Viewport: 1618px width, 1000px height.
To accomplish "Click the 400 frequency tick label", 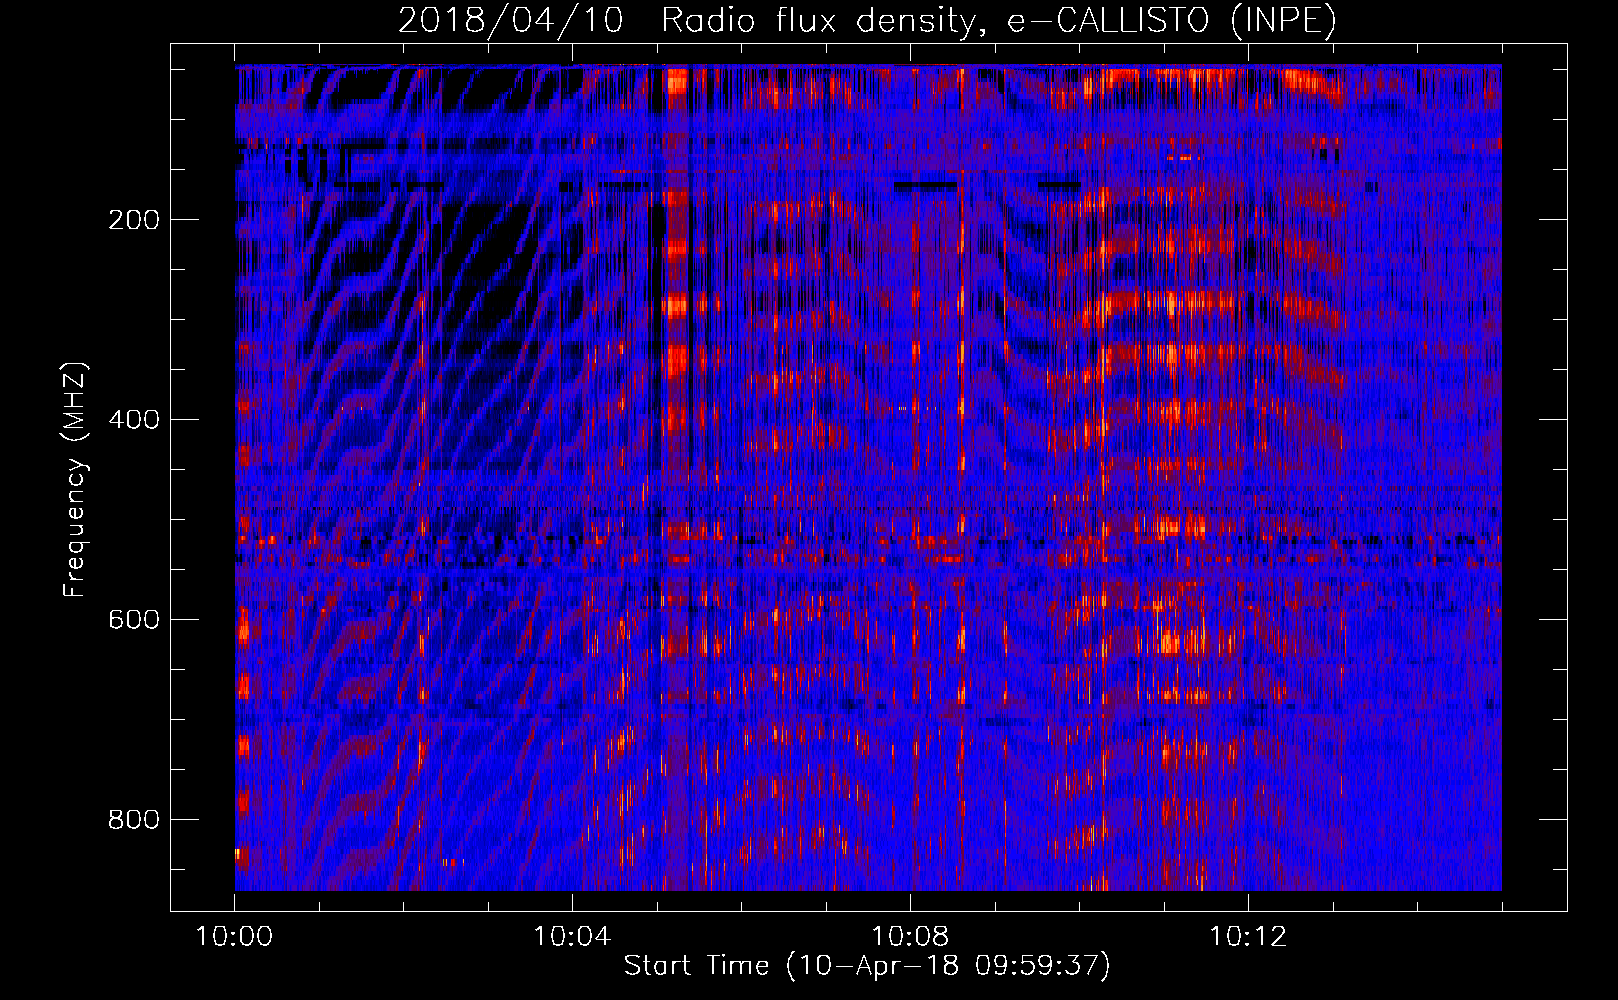I will (133, 420).
